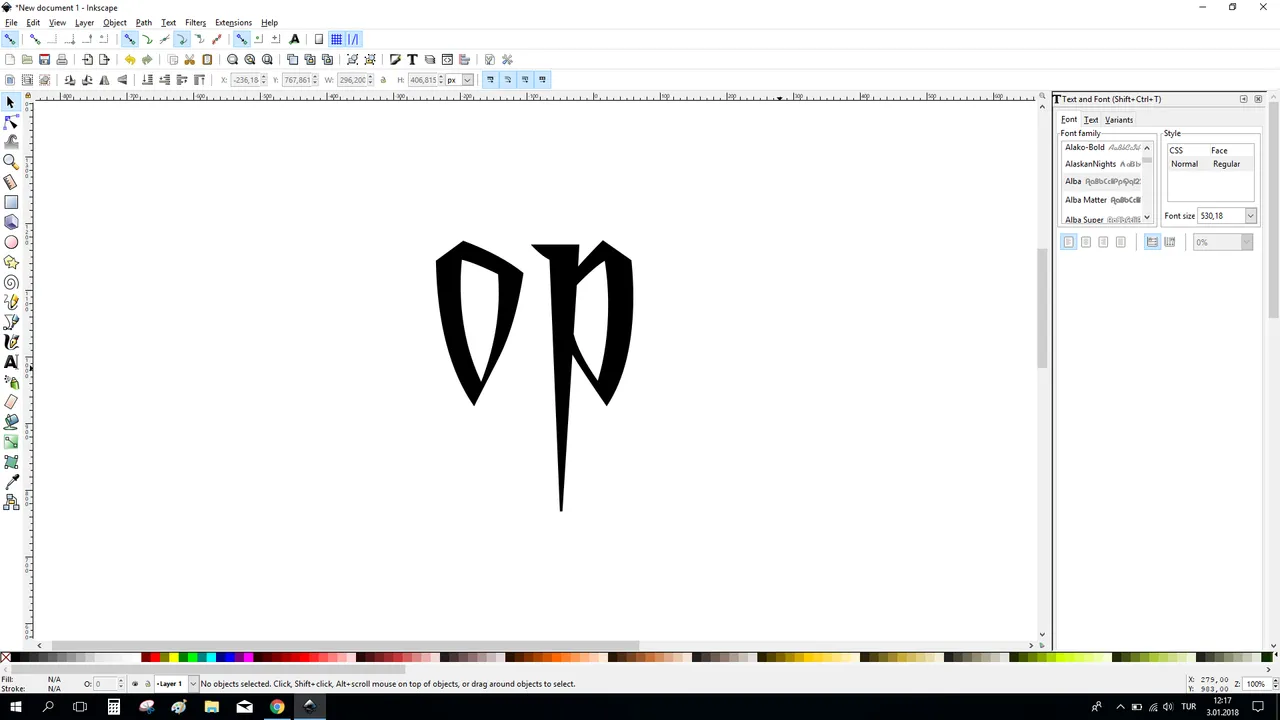The width and height of the screenshot is (1280, 720).
Task: Toggle width-height lock icon
Action: tap(383, 80)
